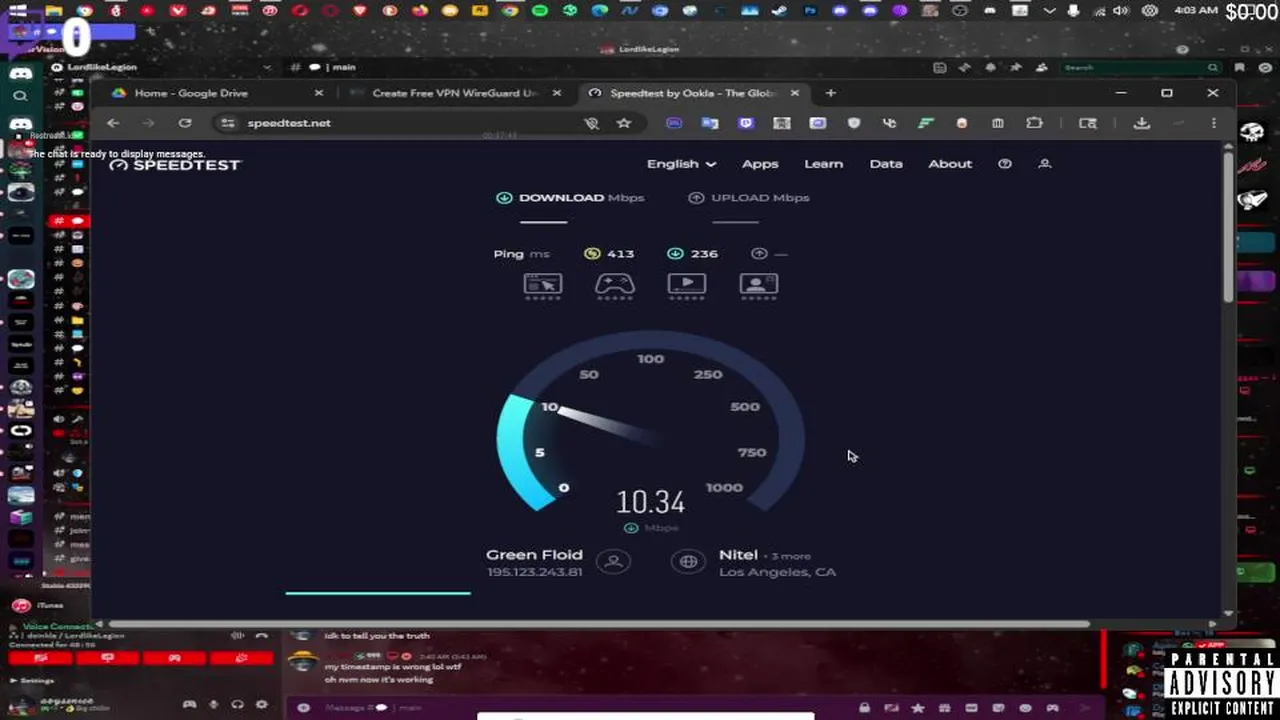The width and height of the screenshot is (1280, 720).
Task: Click Green Floid provider name
Action: point(534,555)
